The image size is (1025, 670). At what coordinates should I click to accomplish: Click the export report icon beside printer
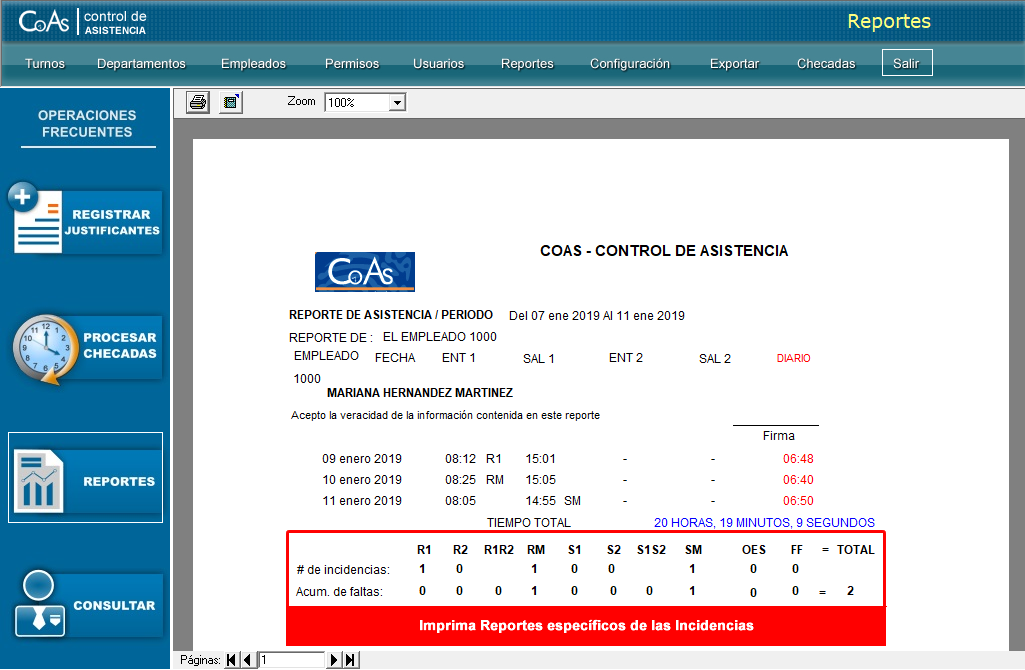(231, 102)
